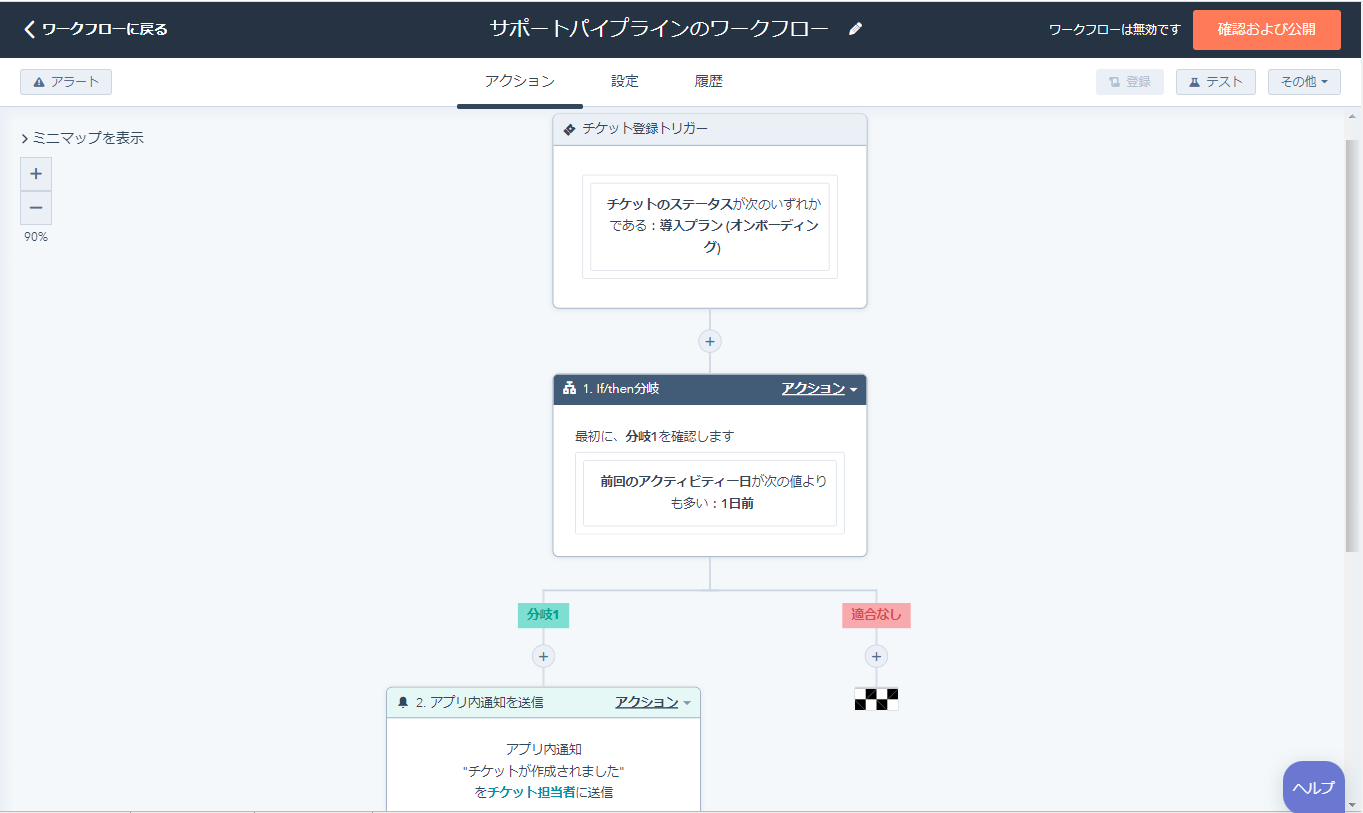The width and height of the screenshot is (1363, 813).
Task: Click the 適合なし branch label
Action: (876, 614)
